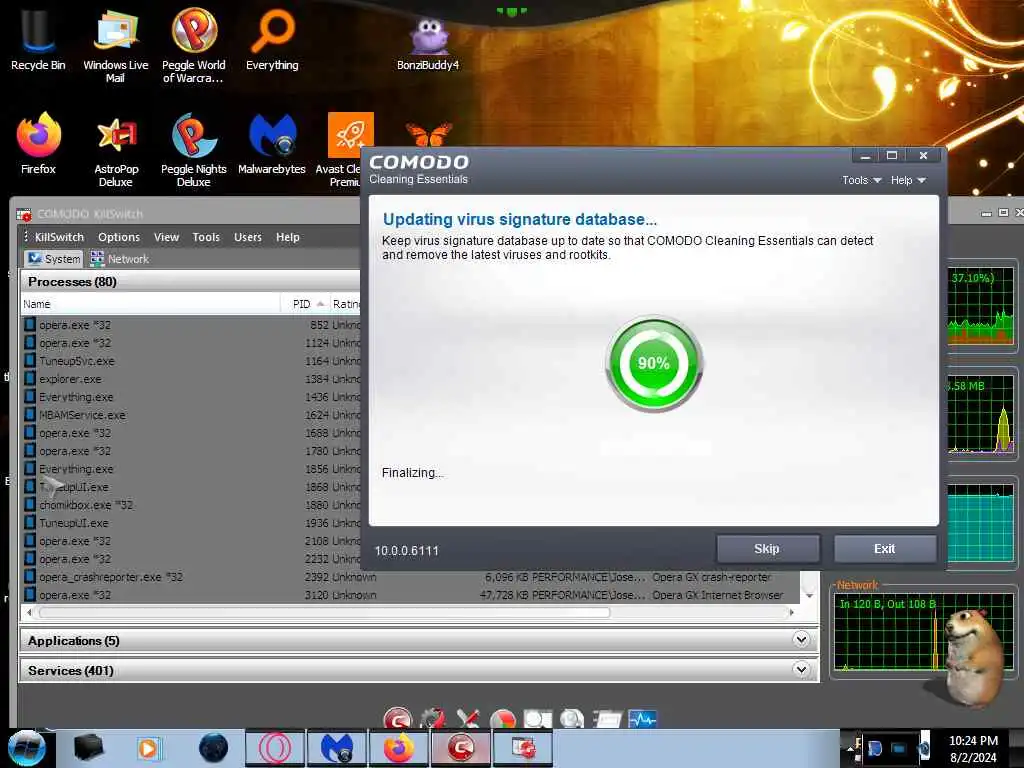Open the media player taskbar icon
1024x768 pixels.
click(x=148, y=748)
